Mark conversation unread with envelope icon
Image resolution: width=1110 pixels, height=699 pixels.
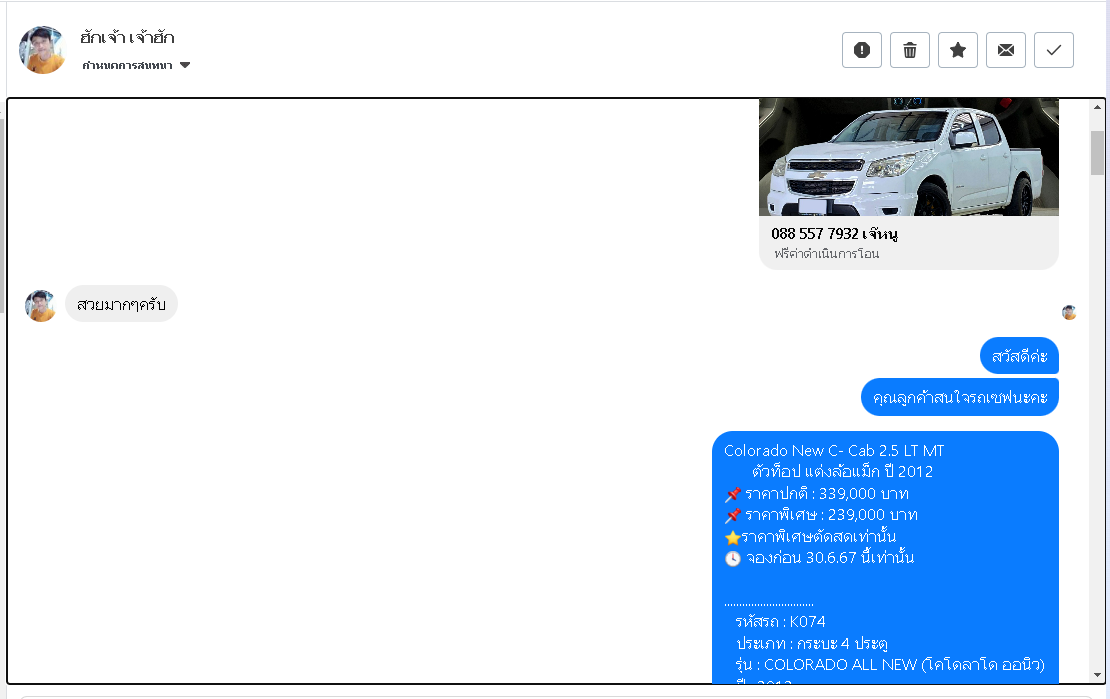coord(1006,50)
